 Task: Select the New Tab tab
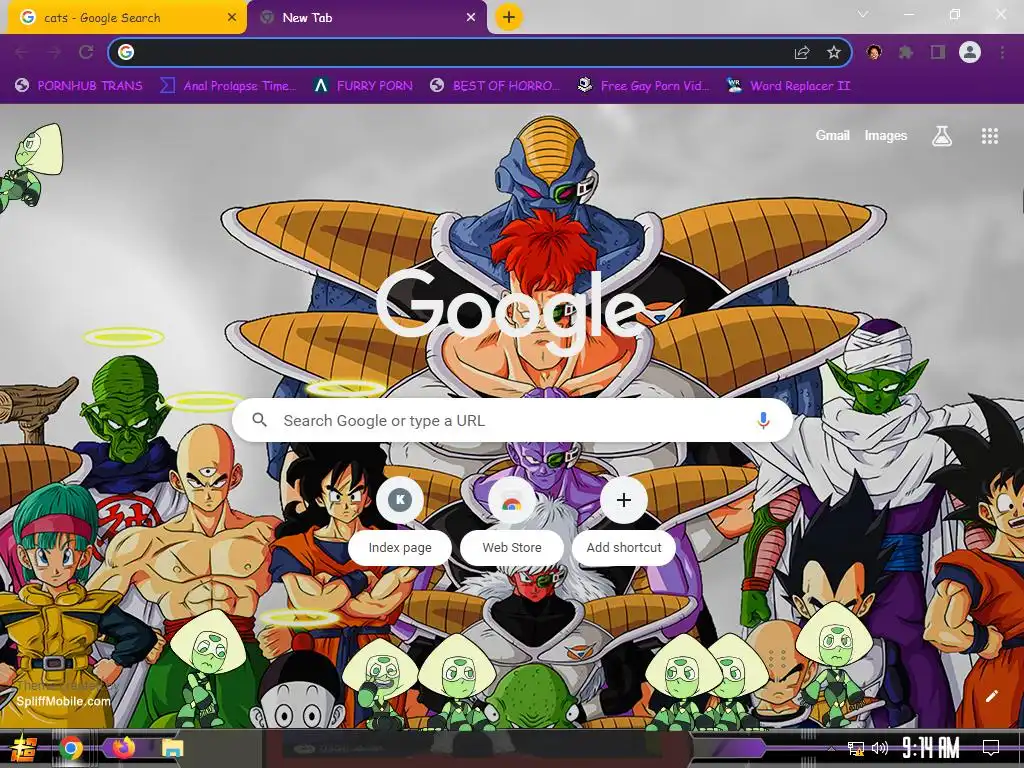point(366,18)
